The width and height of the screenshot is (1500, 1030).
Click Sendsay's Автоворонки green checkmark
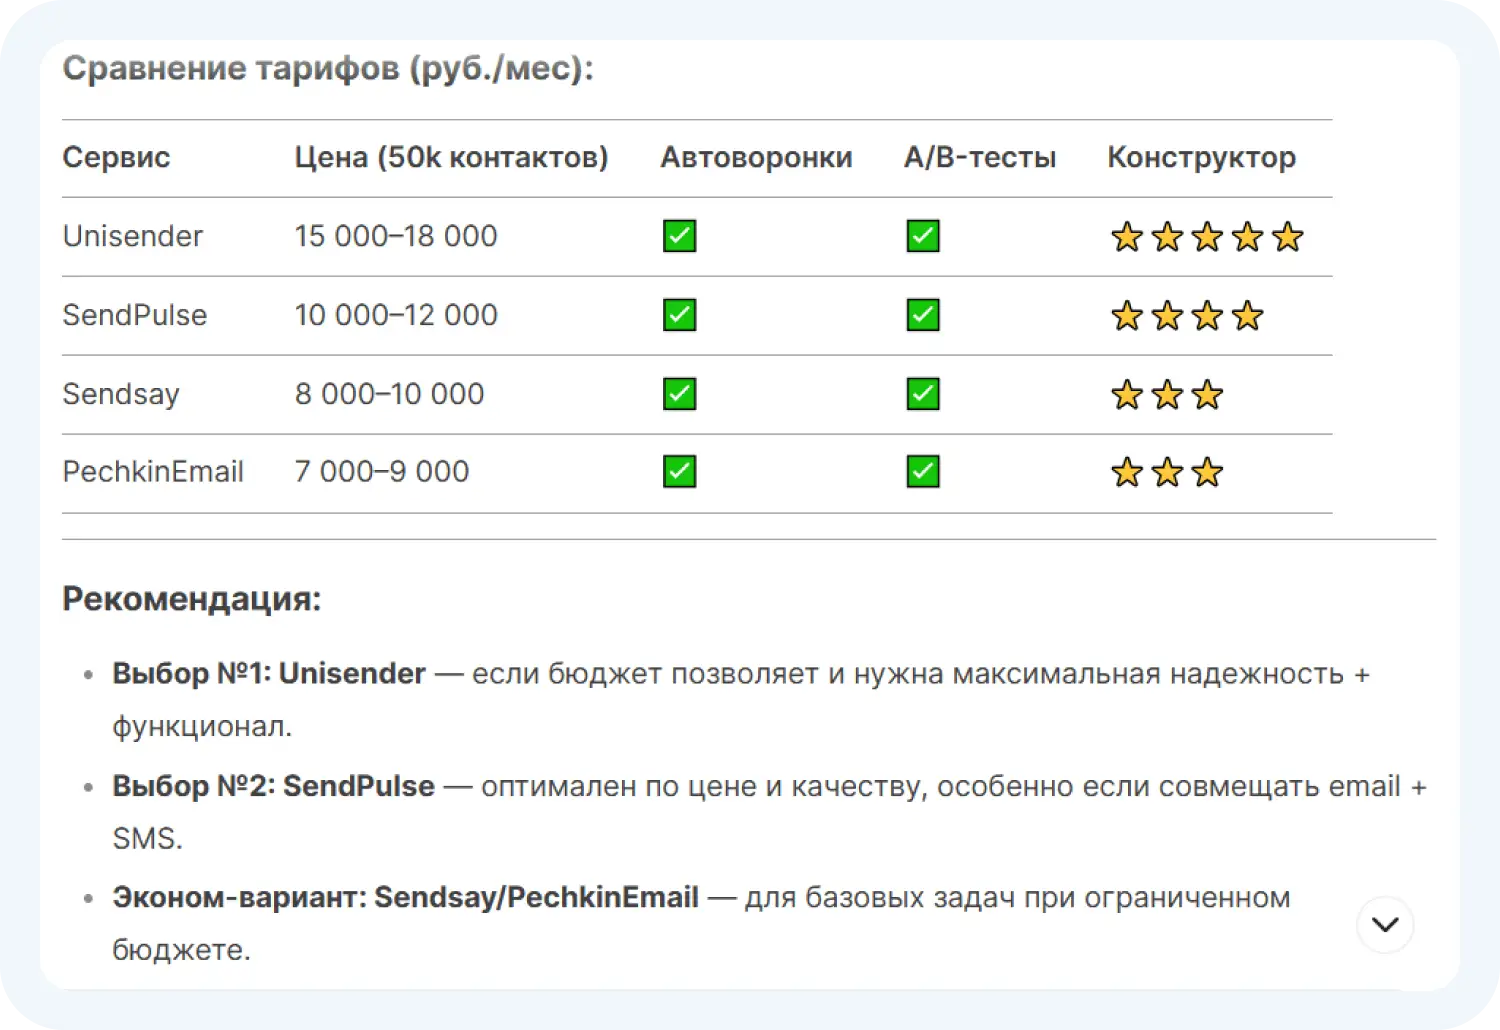point(680,394)
